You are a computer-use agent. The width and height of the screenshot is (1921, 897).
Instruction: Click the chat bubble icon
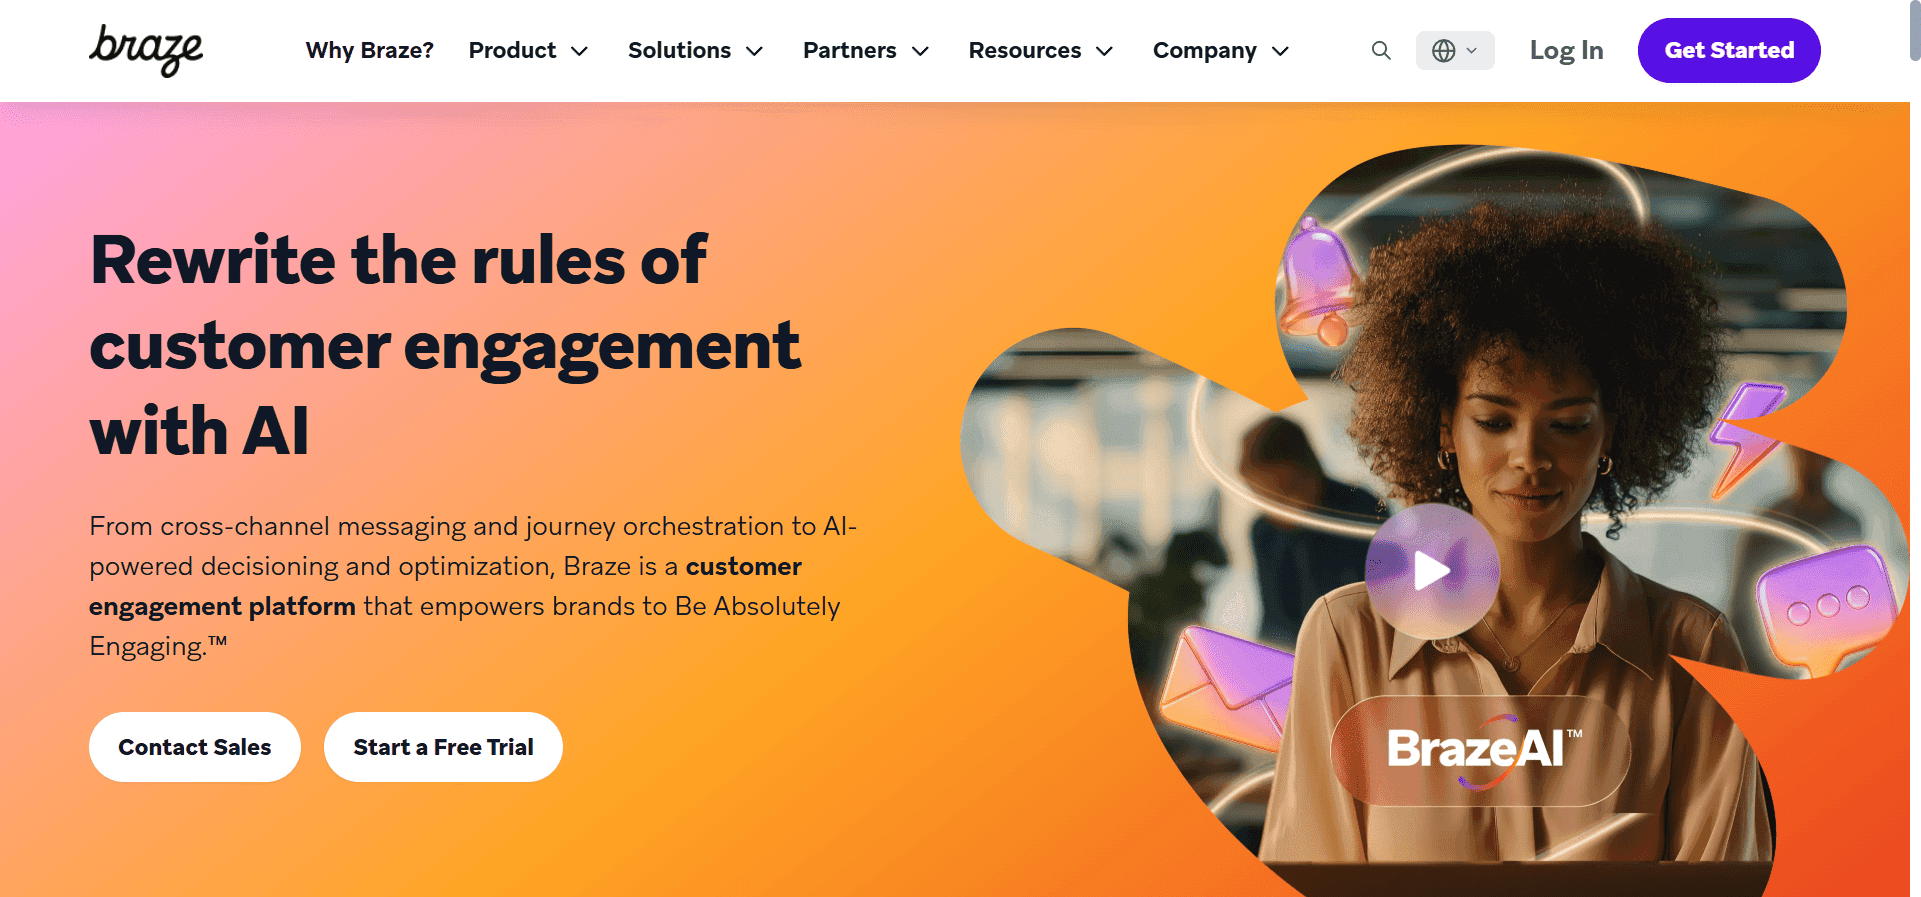pyautogui.click(x=1826, y=606)
